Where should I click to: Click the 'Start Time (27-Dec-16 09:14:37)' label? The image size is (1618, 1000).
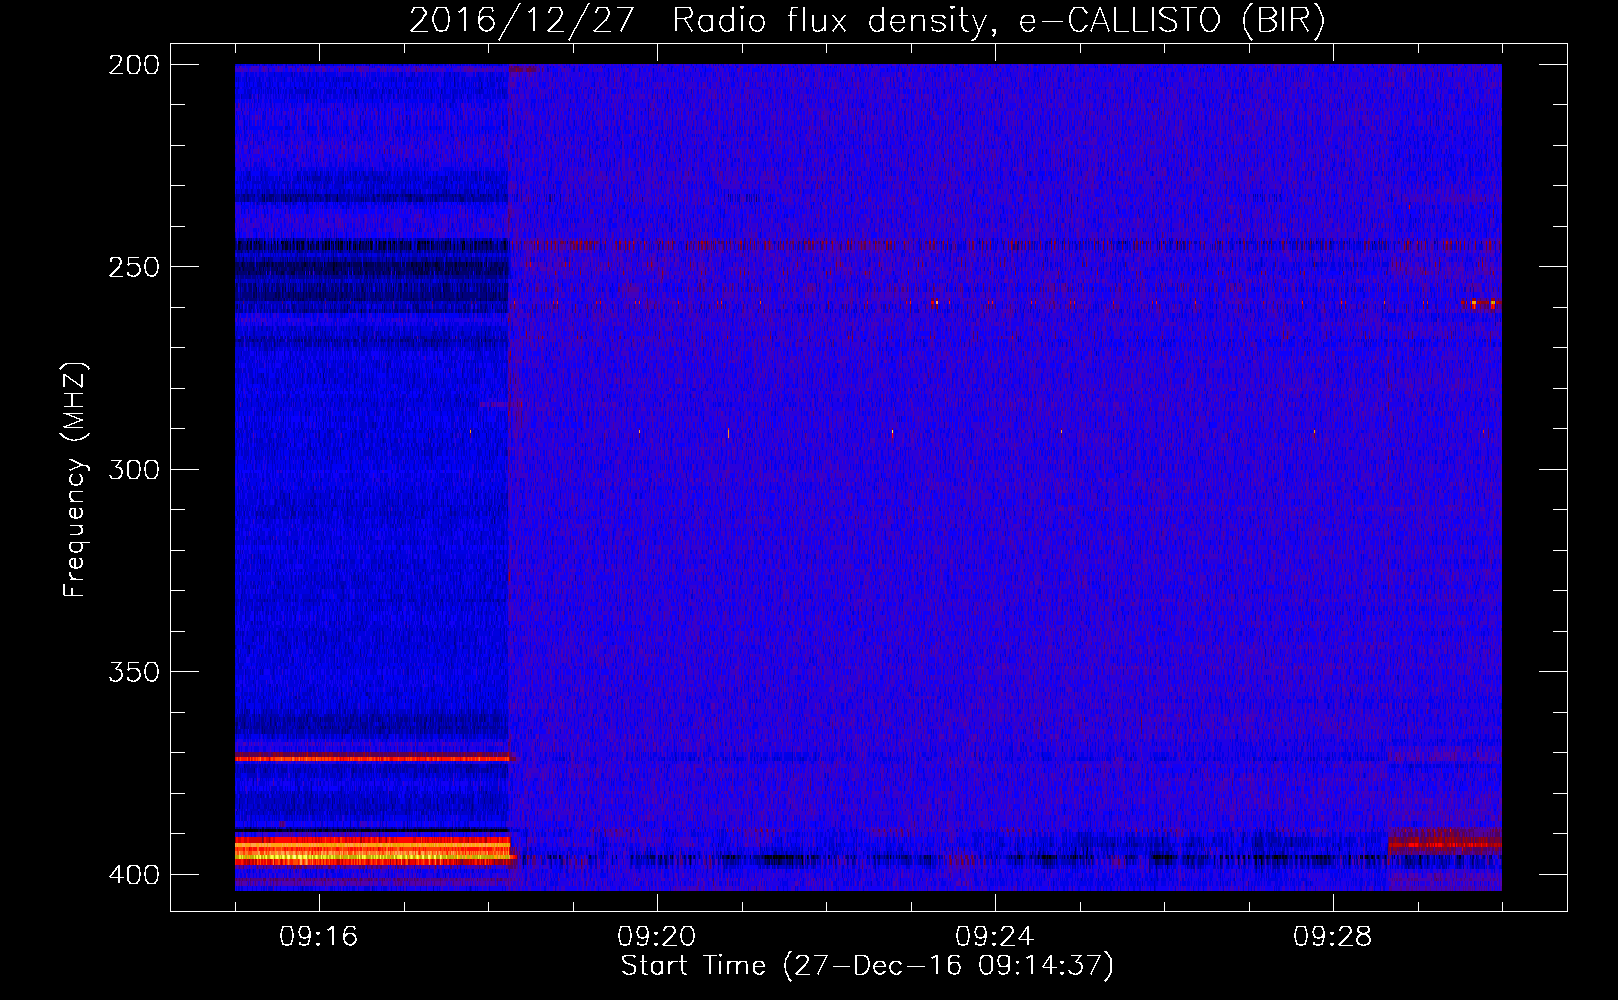click(x=867, y=966)
